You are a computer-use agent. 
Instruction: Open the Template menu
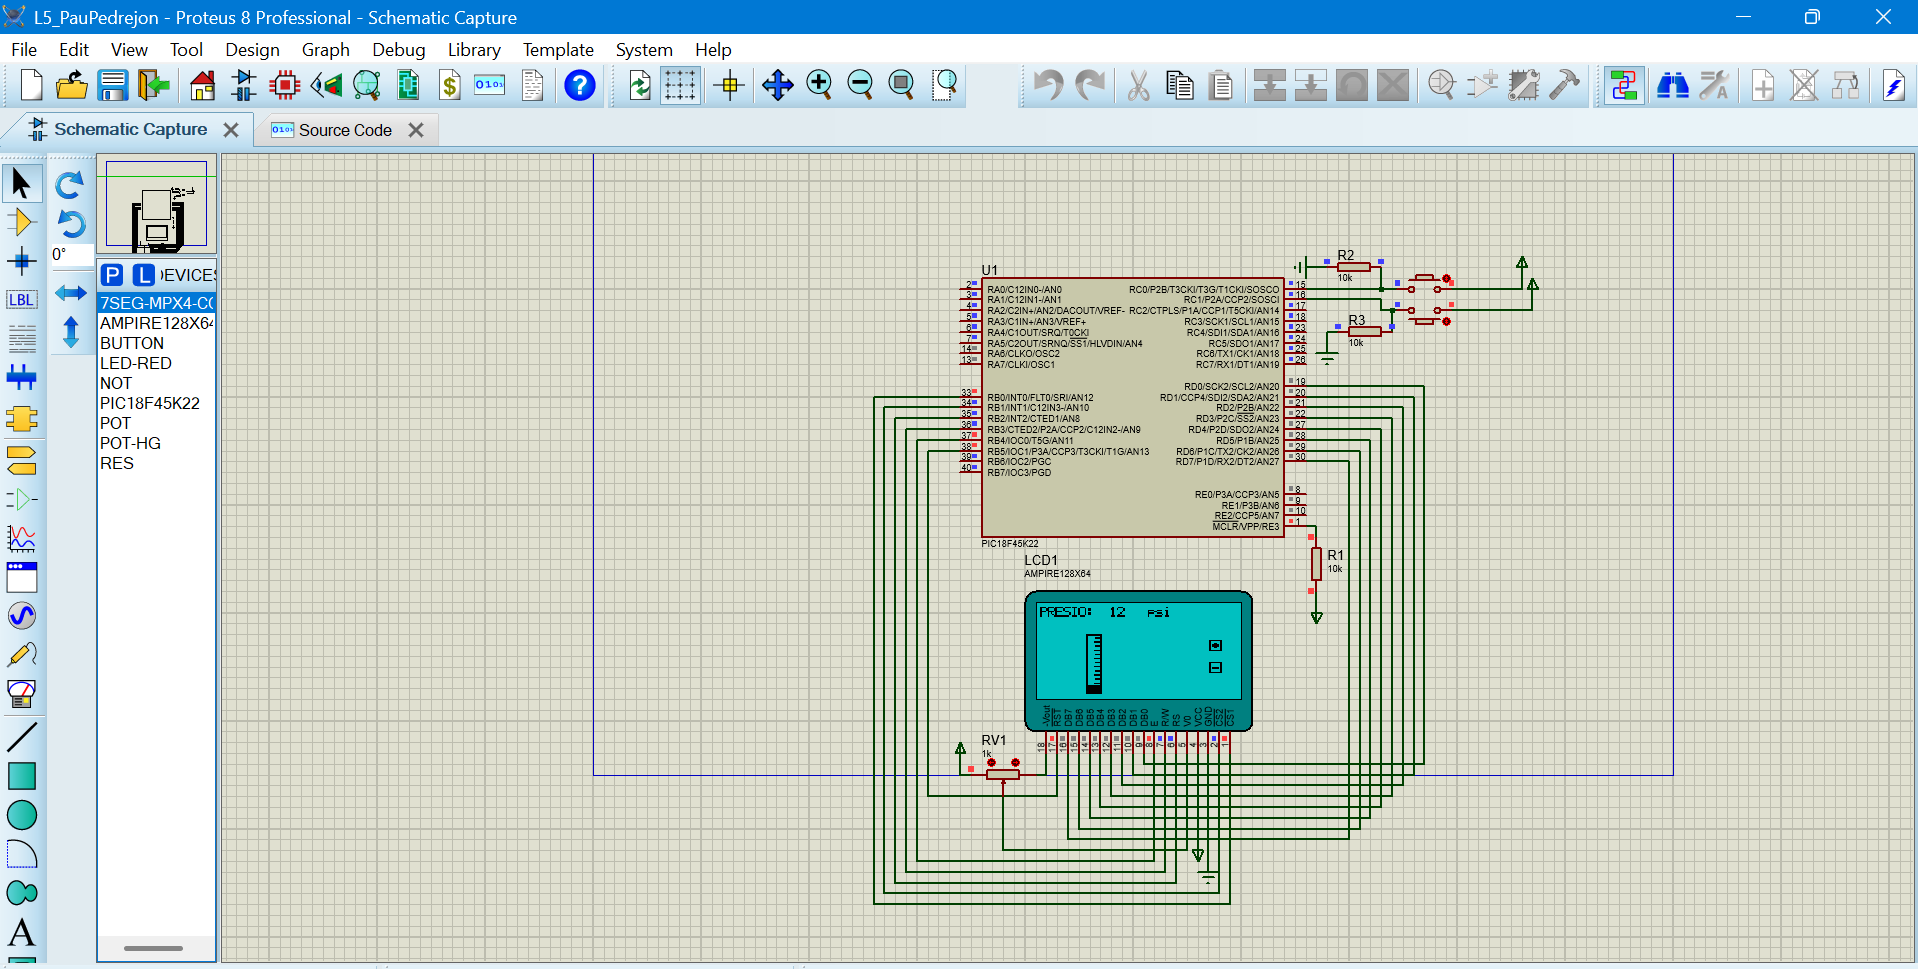click(x=558, y=50)
